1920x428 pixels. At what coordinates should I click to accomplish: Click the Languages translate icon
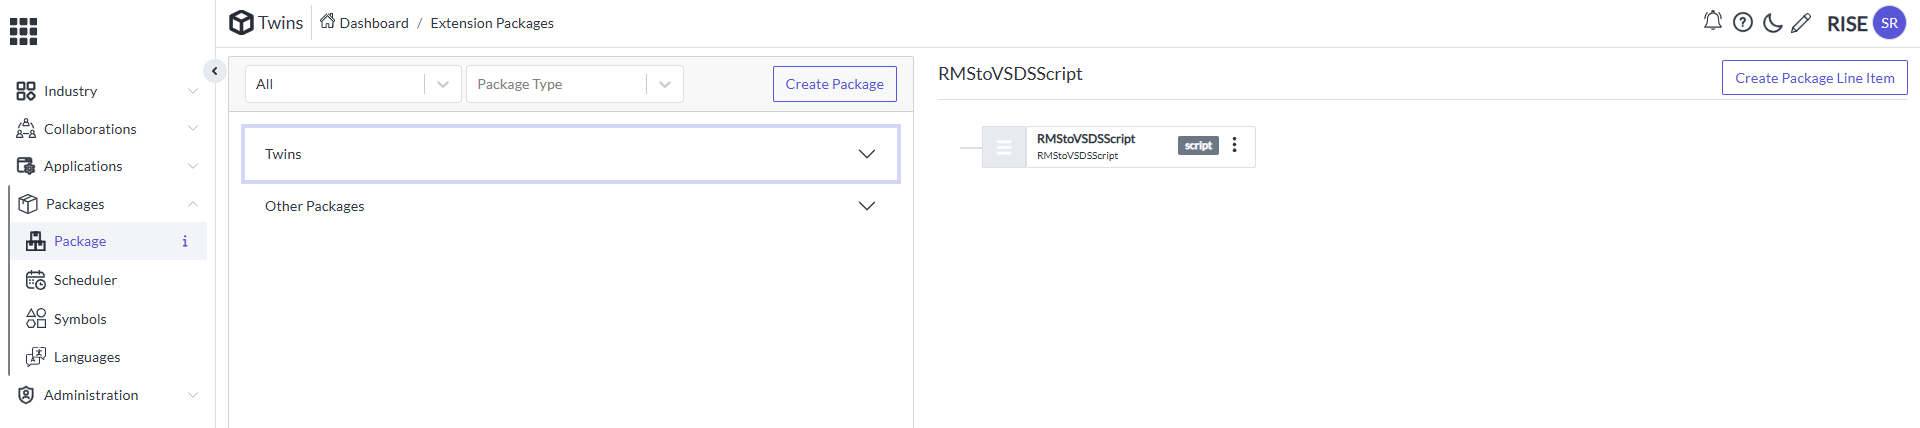(x=36, y=356)
